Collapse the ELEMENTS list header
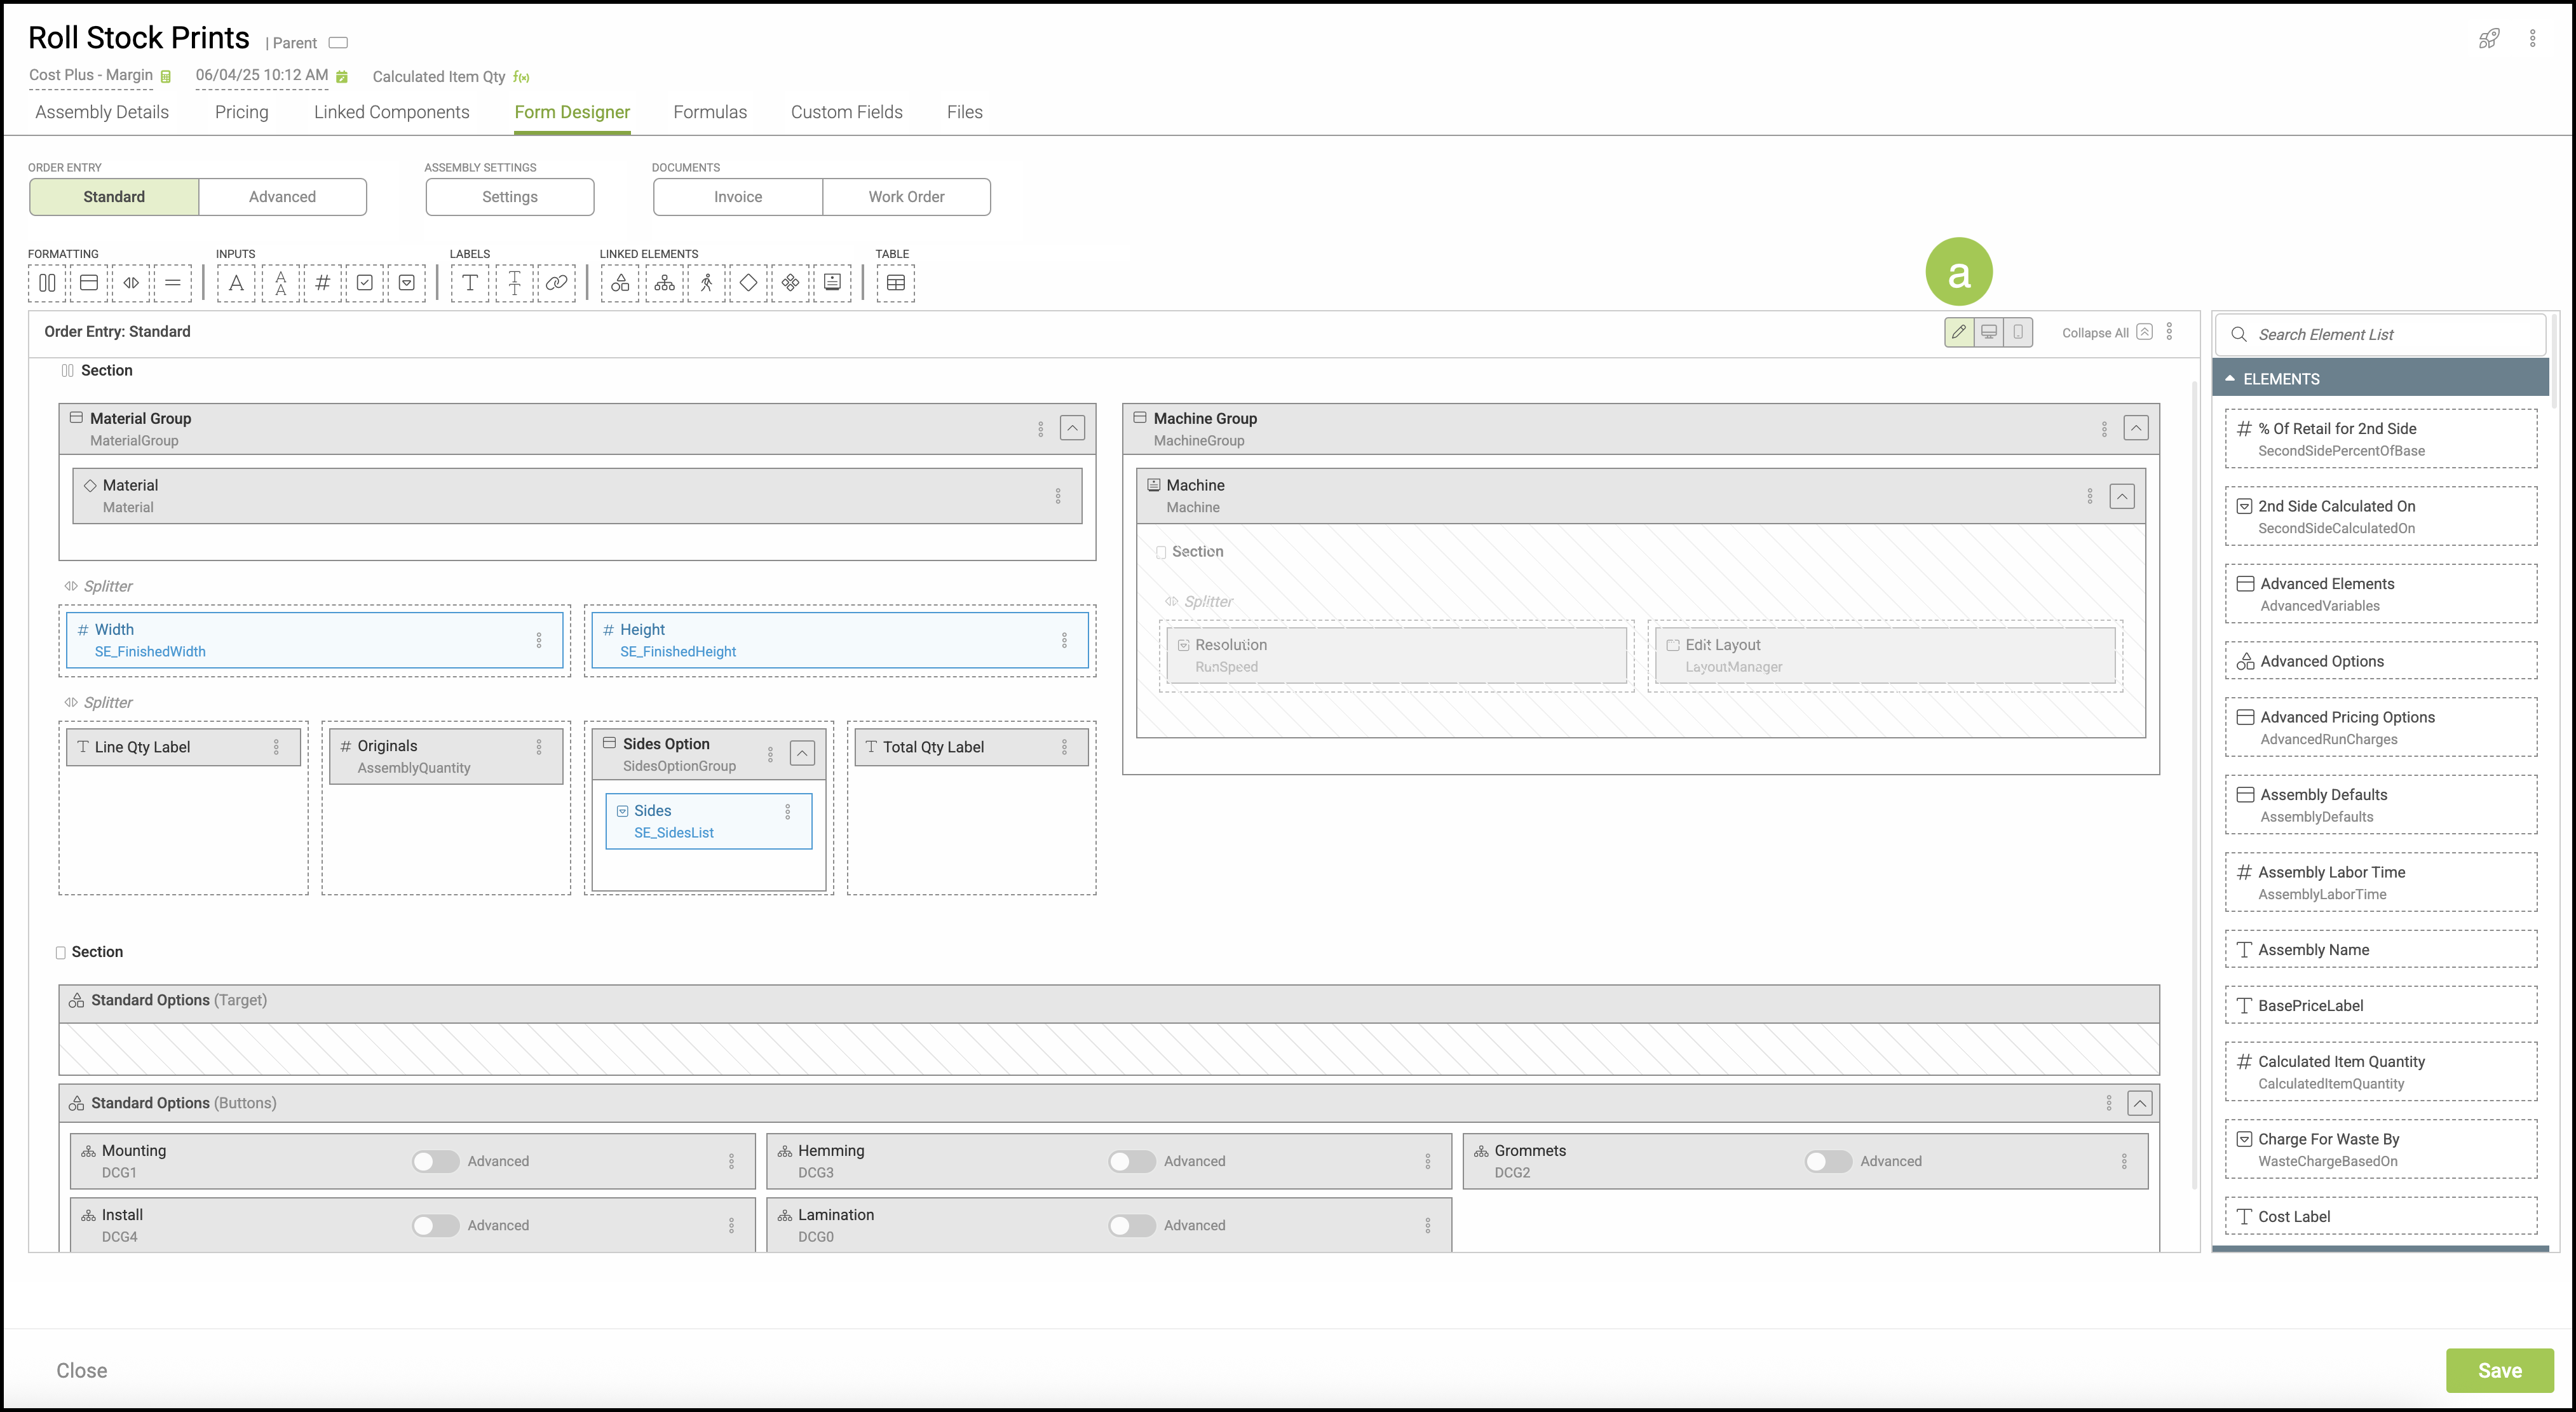The width and height of the screenshot is (2576, 1412). (2230, 379)
